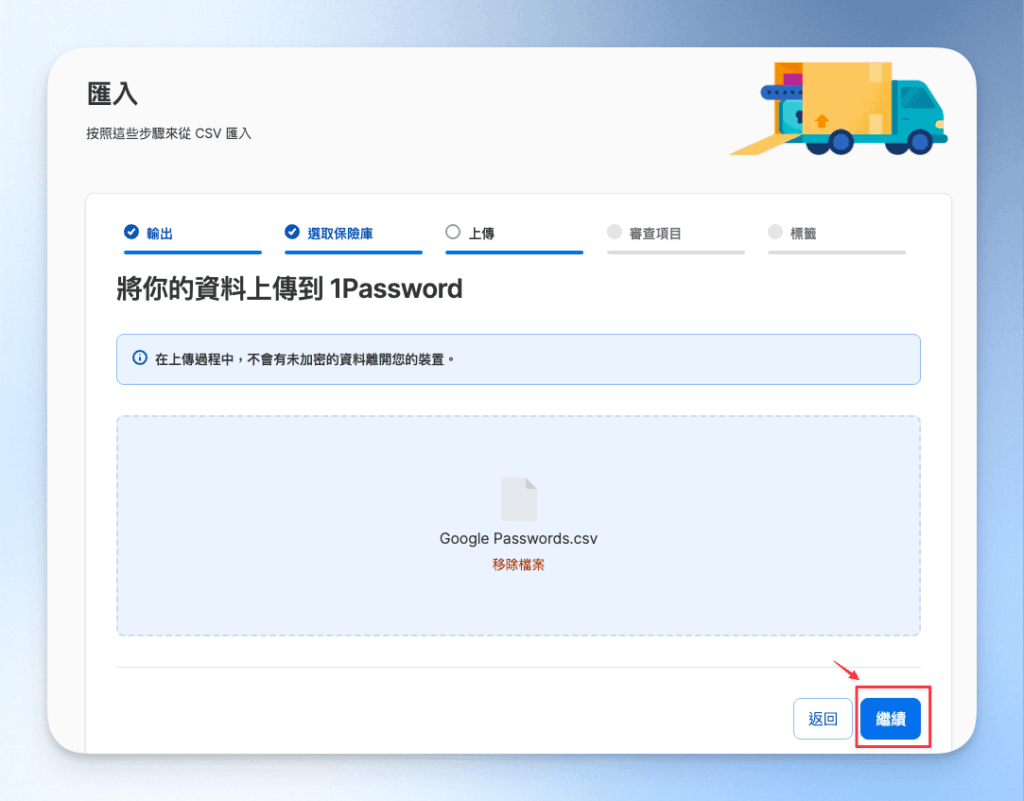Select the 輸出 step tab
This screenshot has height=801, width=1024.
193,238
